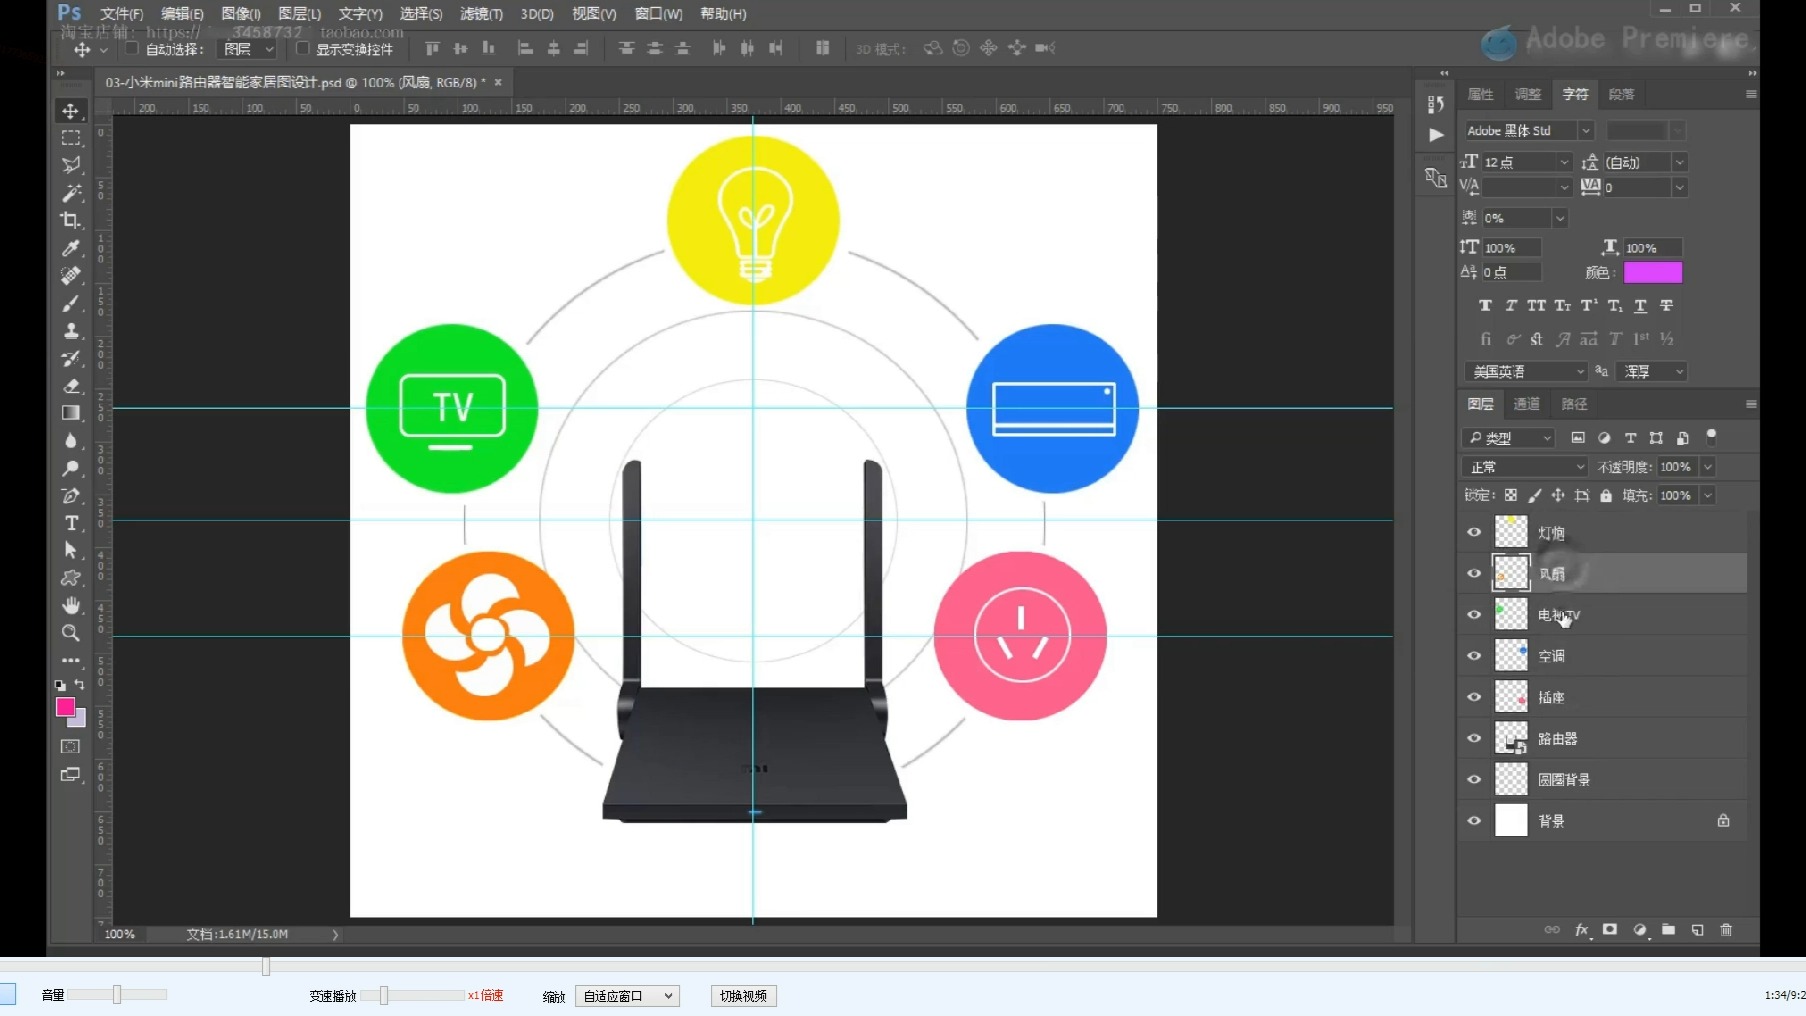Click the foreground color swatch

click(65, 707)
